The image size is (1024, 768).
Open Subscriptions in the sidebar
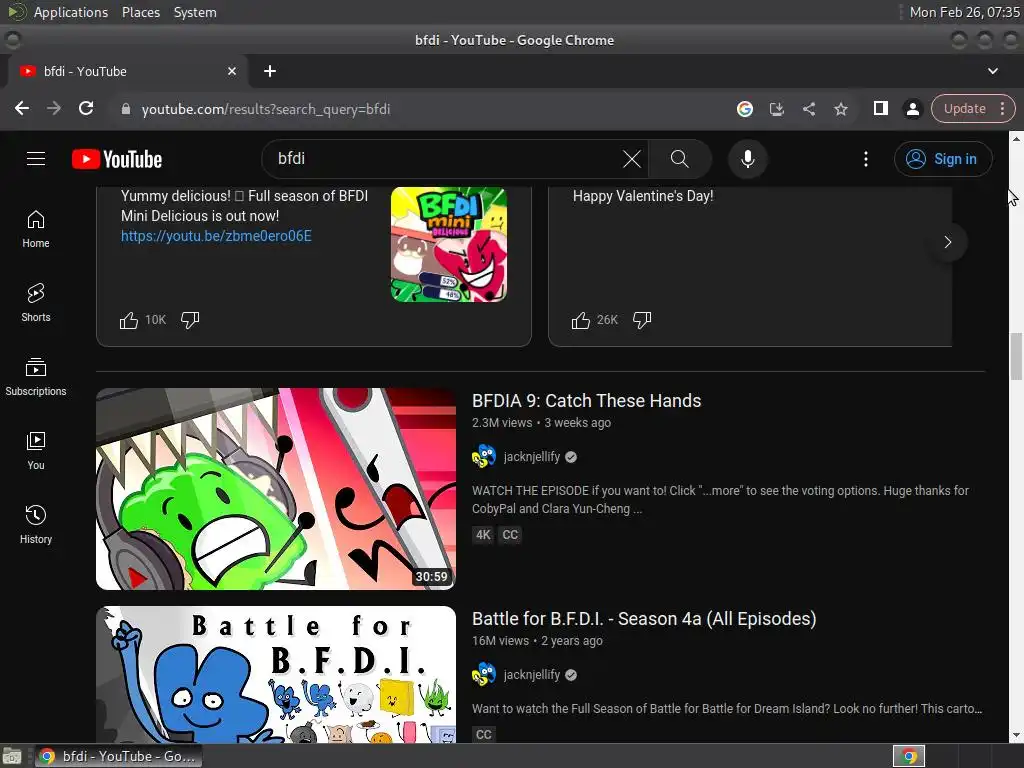[36, 377]
